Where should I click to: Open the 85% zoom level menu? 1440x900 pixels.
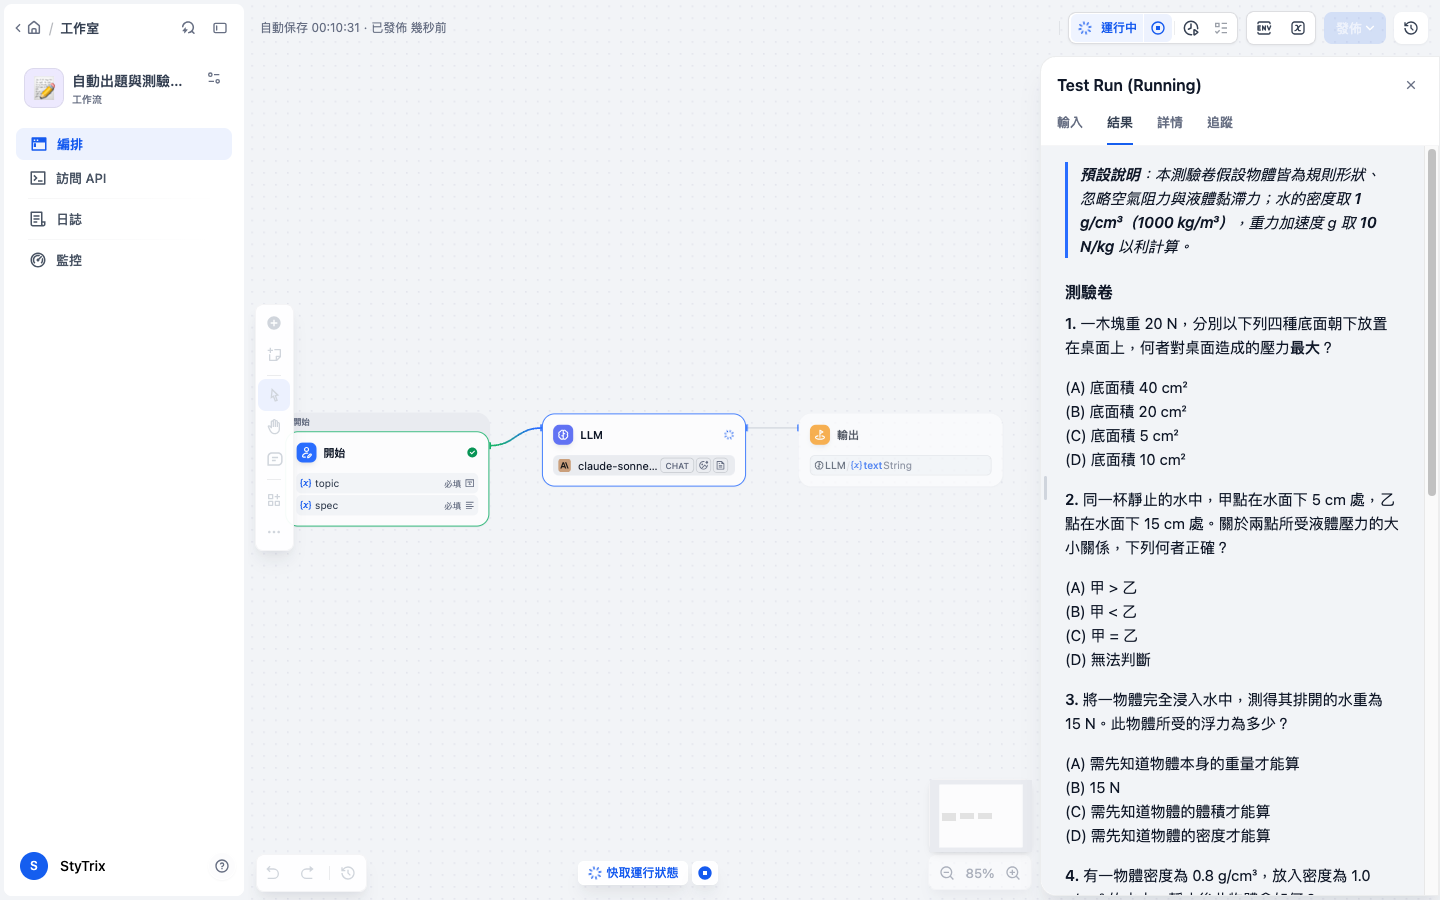tap(980, 873)
